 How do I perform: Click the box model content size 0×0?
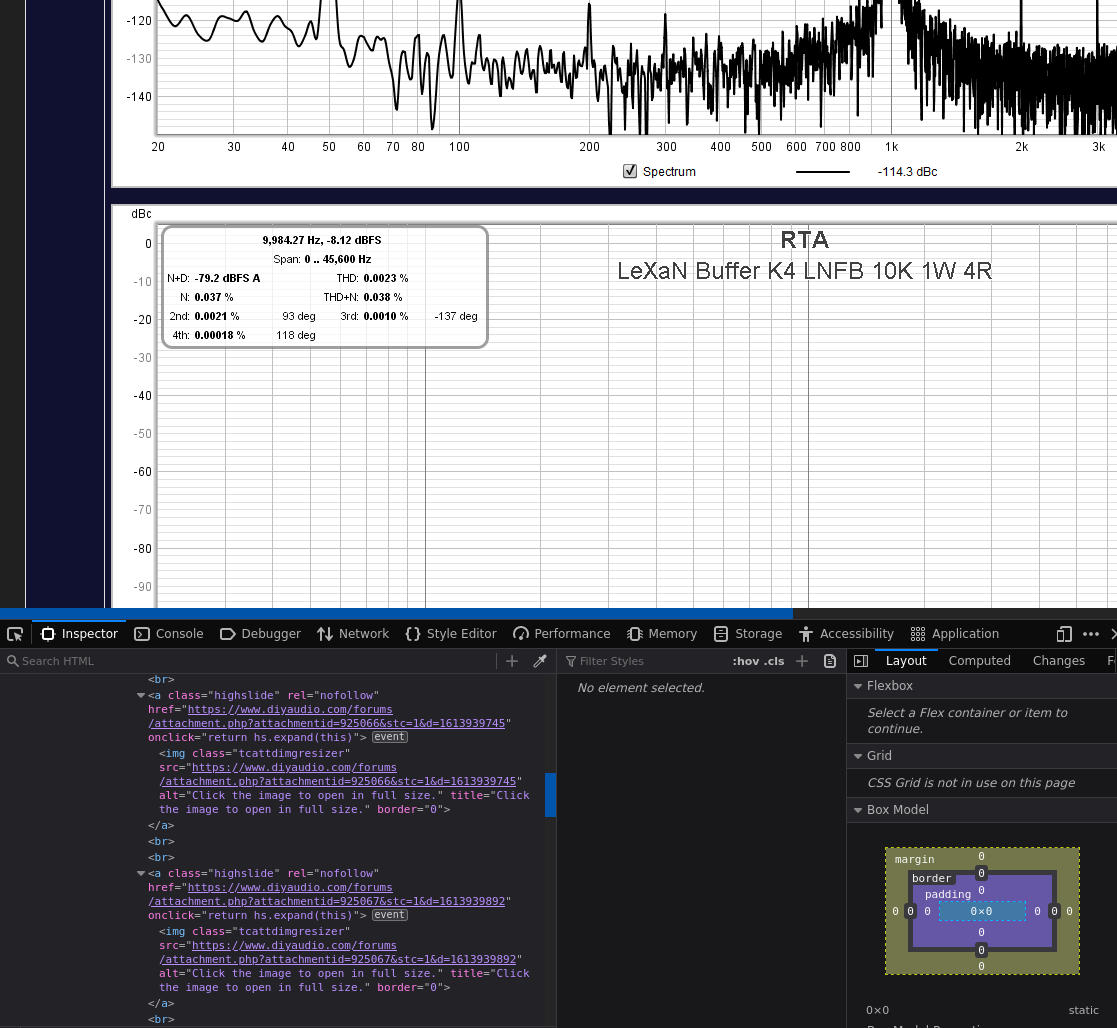tap(981, 911)
